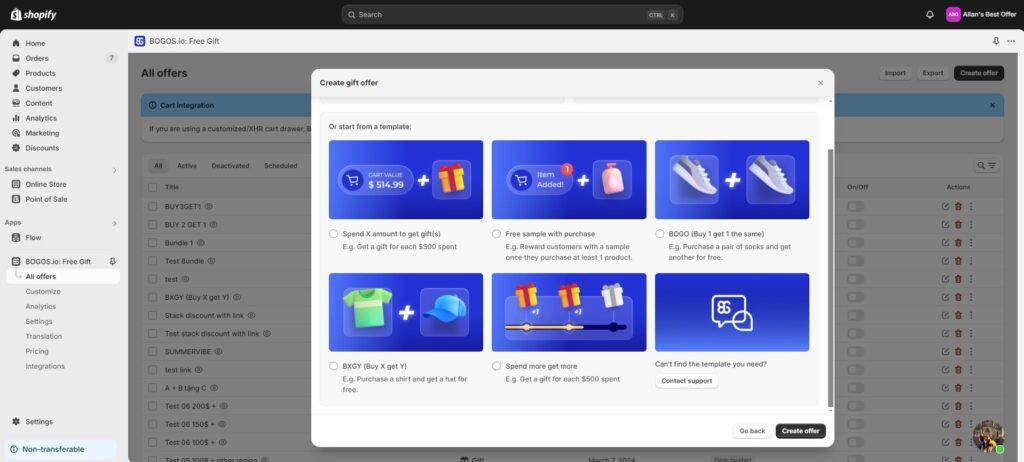The height and width of the screenshot is (462, 1024).
Task: Click the pin icon beside BOGOS.io sidebar app
Action: pos(112,261)
